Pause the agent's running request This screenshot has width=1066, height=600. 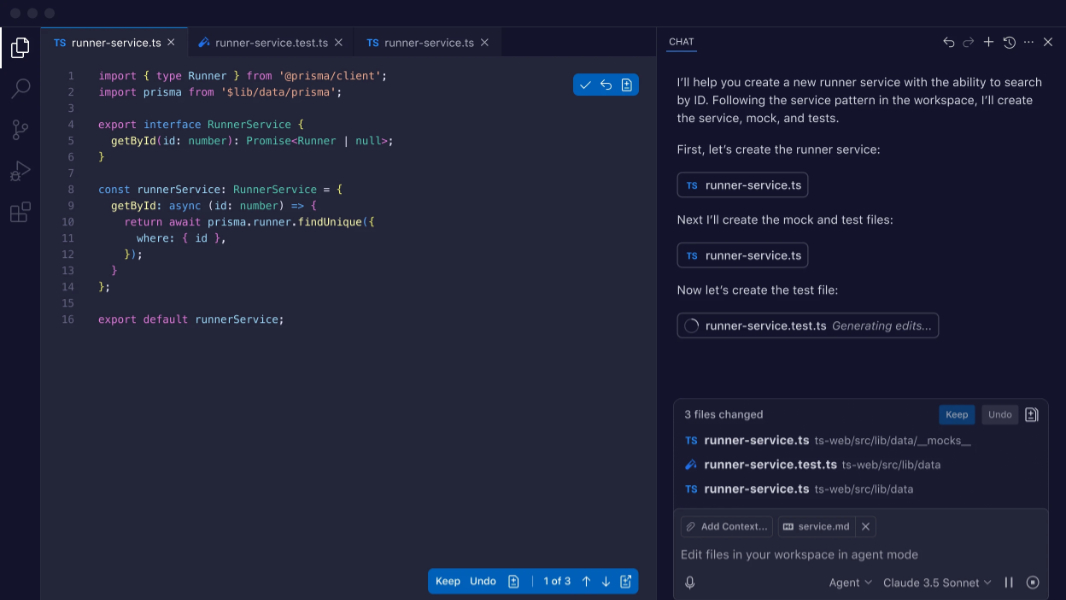1009,582
